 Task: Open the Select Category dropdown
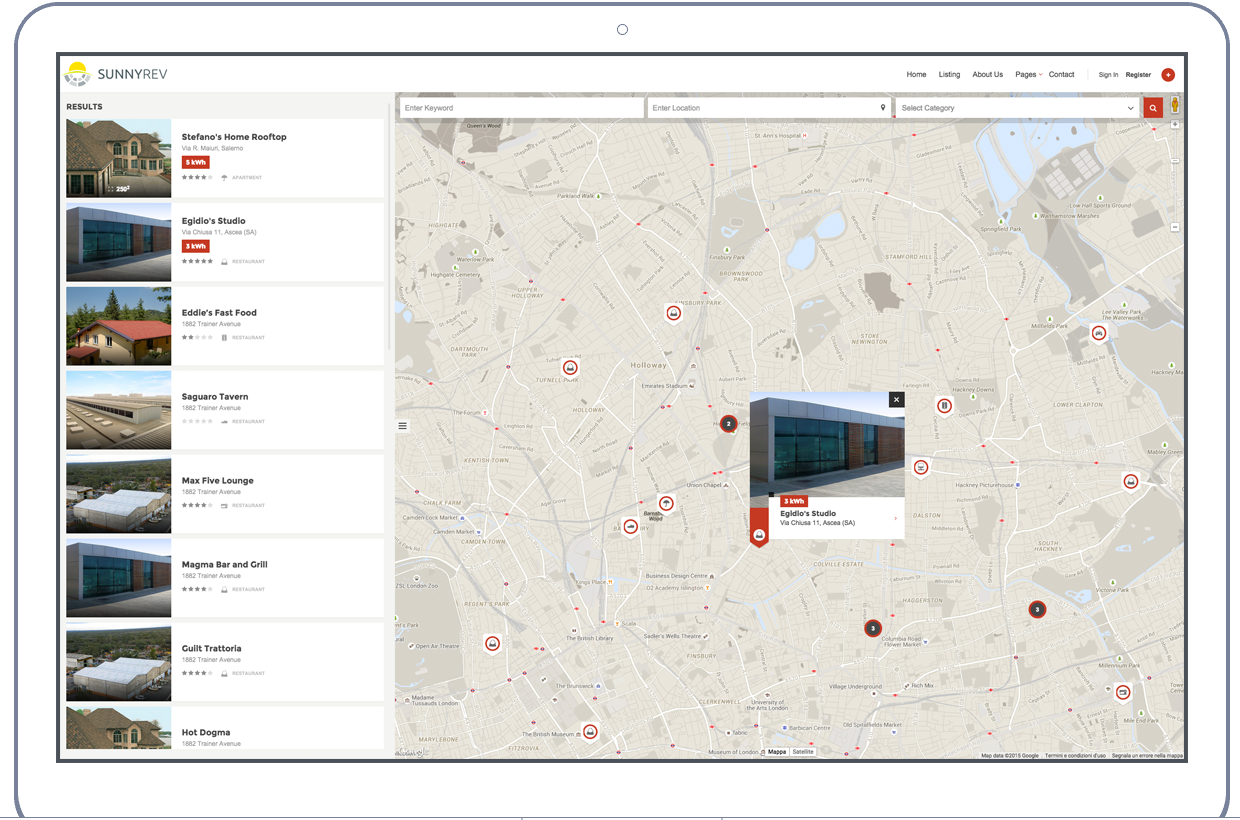1017,108
